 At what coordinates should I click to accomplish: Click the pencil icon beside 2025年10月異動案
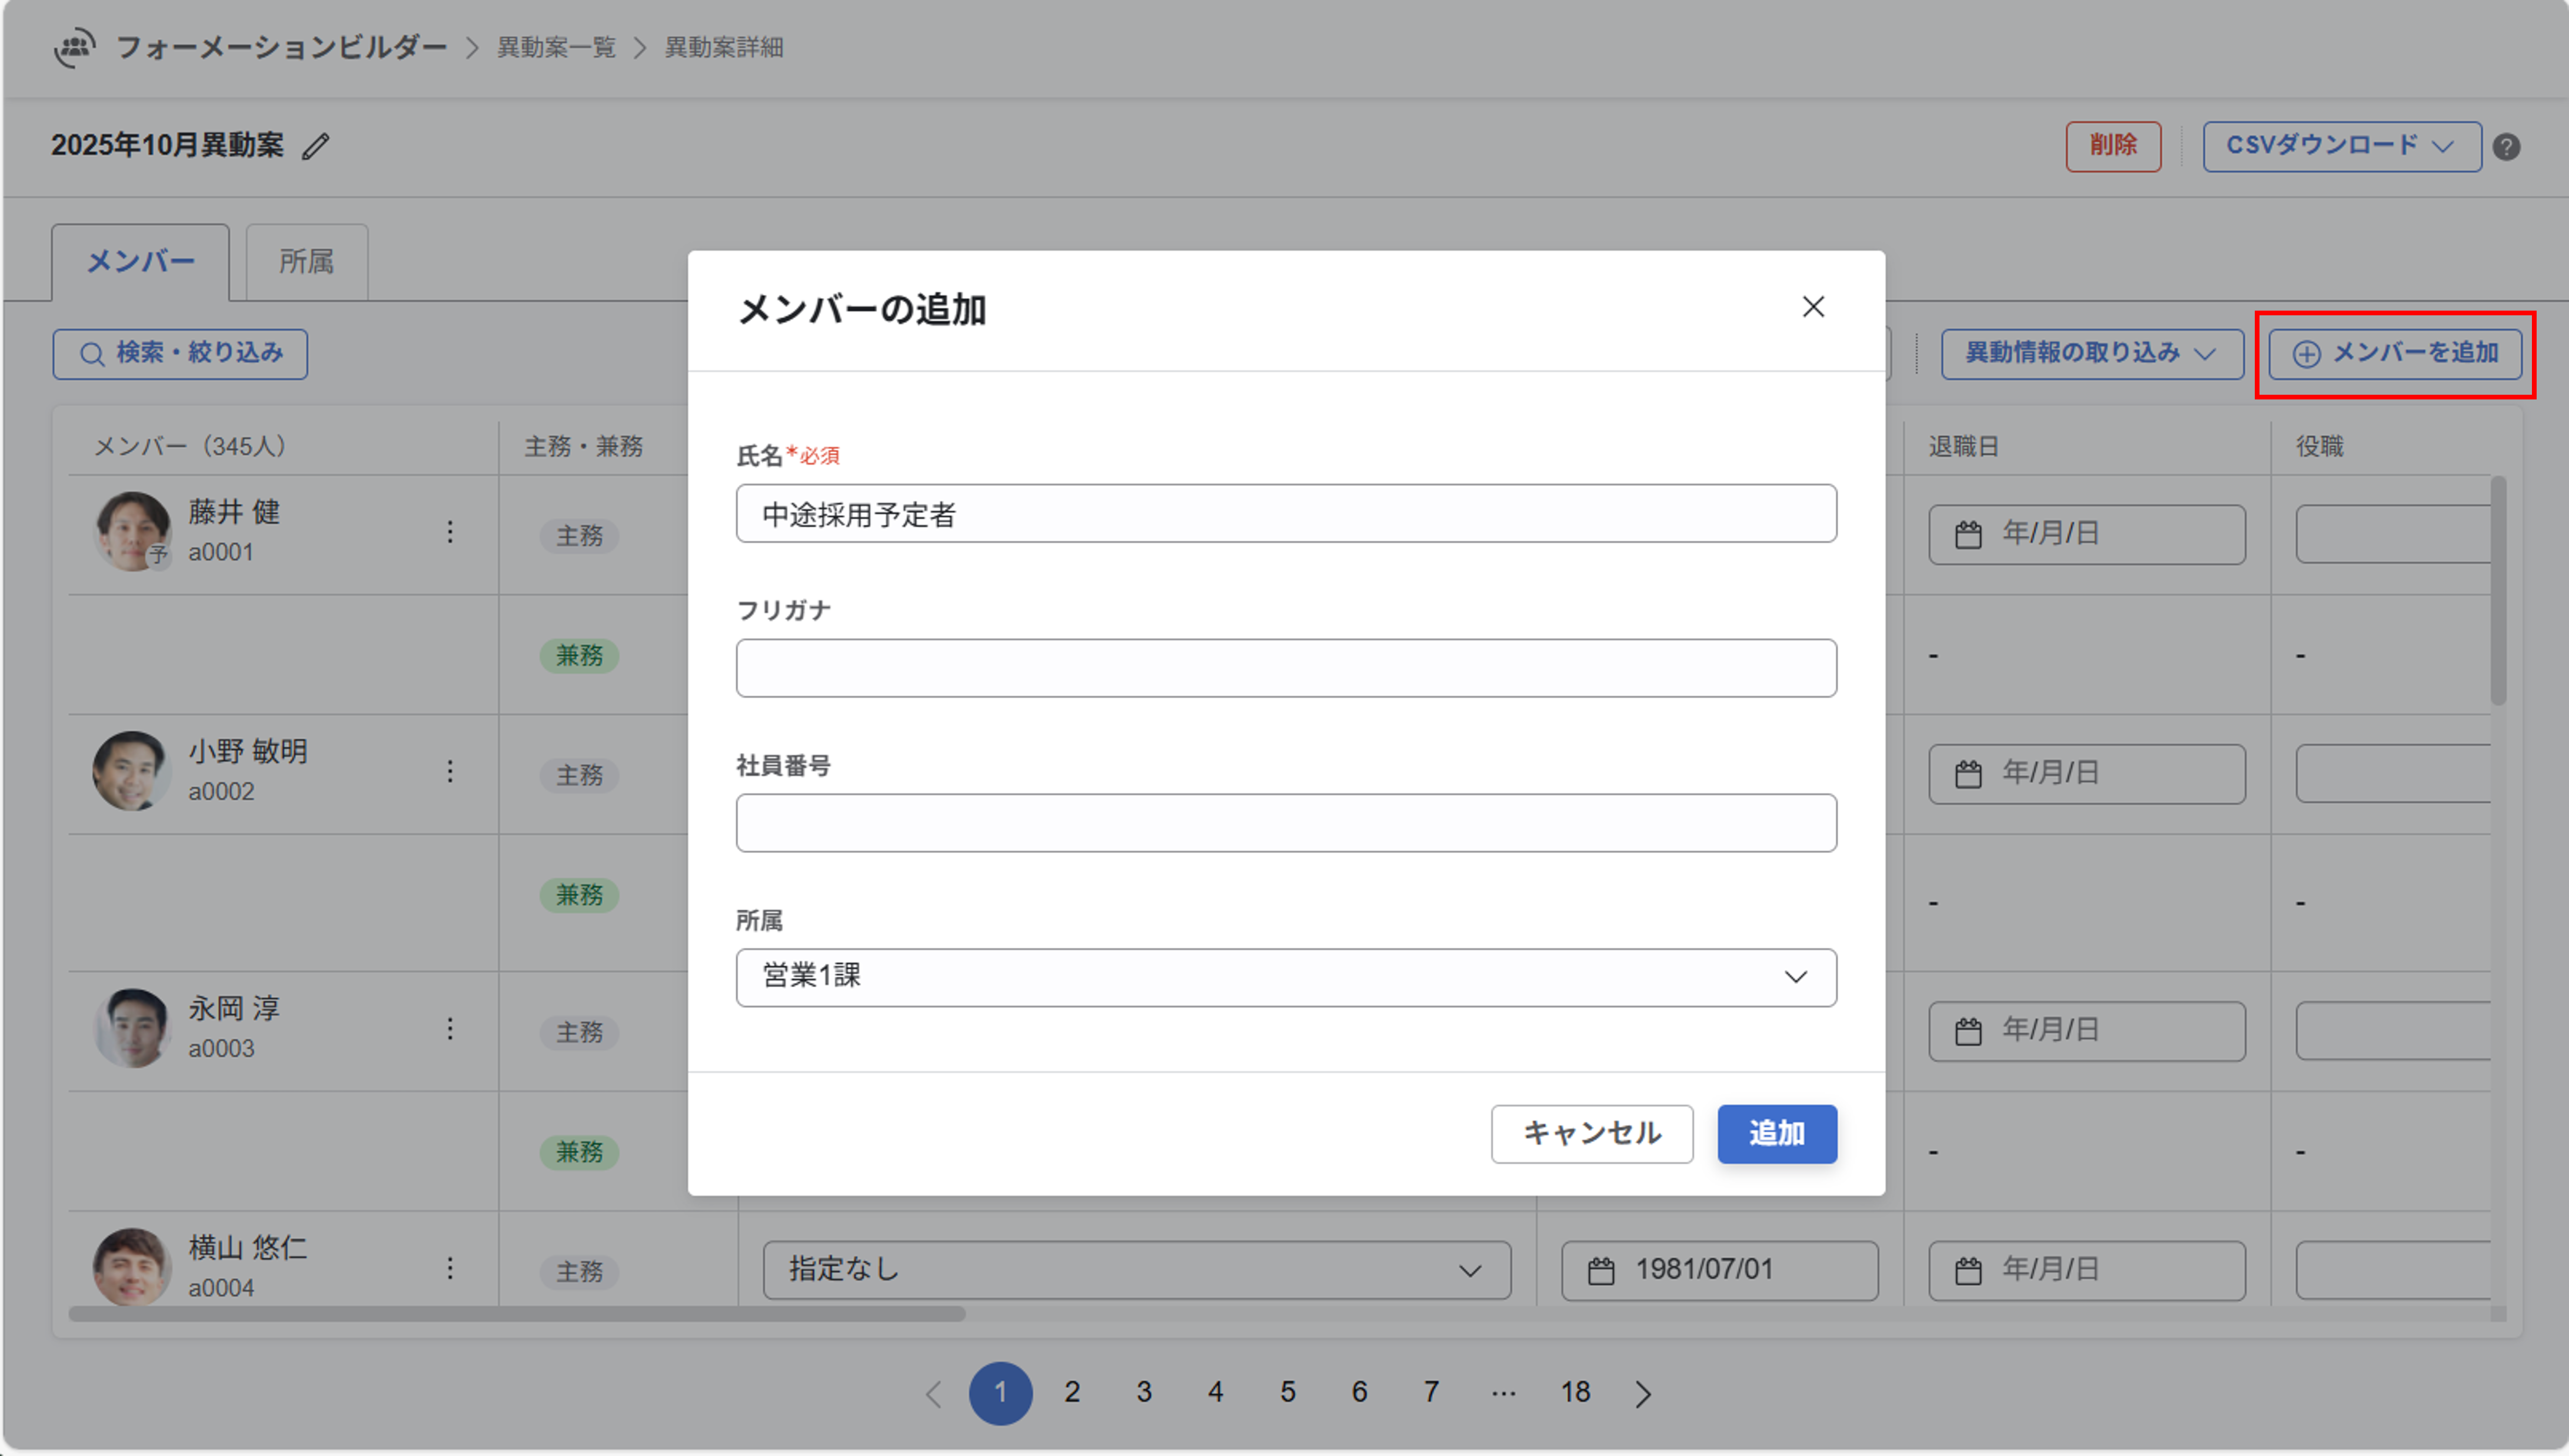coord(316,146)
